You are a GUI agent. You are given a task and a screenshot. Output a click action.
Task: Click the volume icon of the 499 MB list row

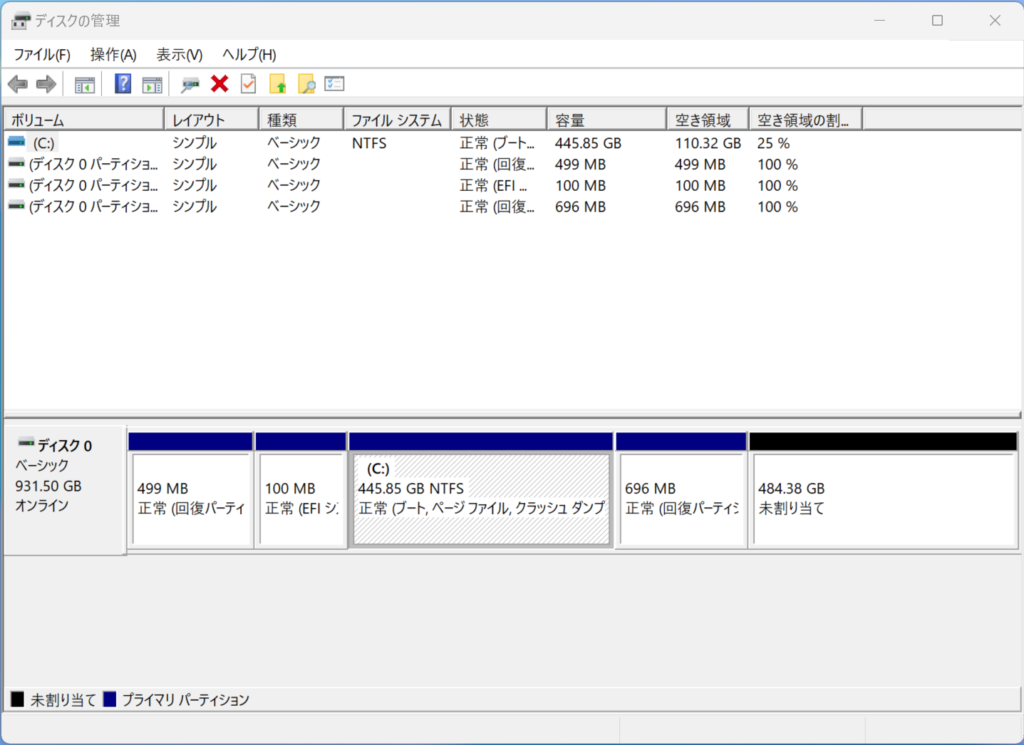click(x=16, y=163)
